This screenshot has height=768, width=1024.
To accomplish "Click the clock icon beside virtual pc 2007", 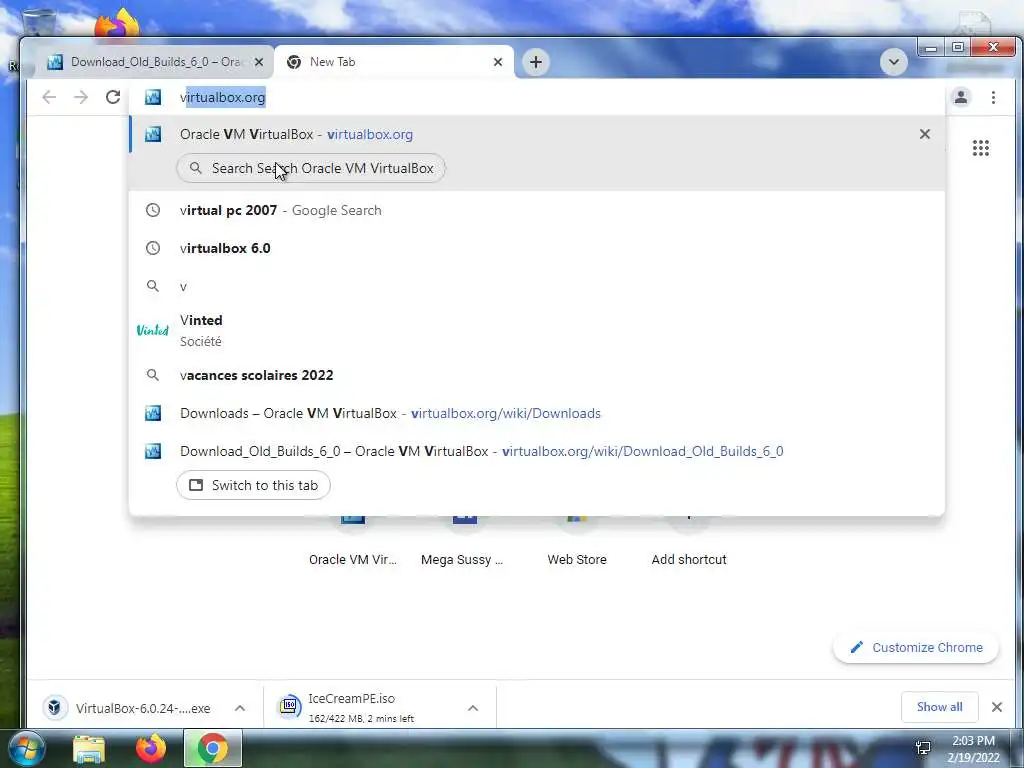I will (153, 210).
